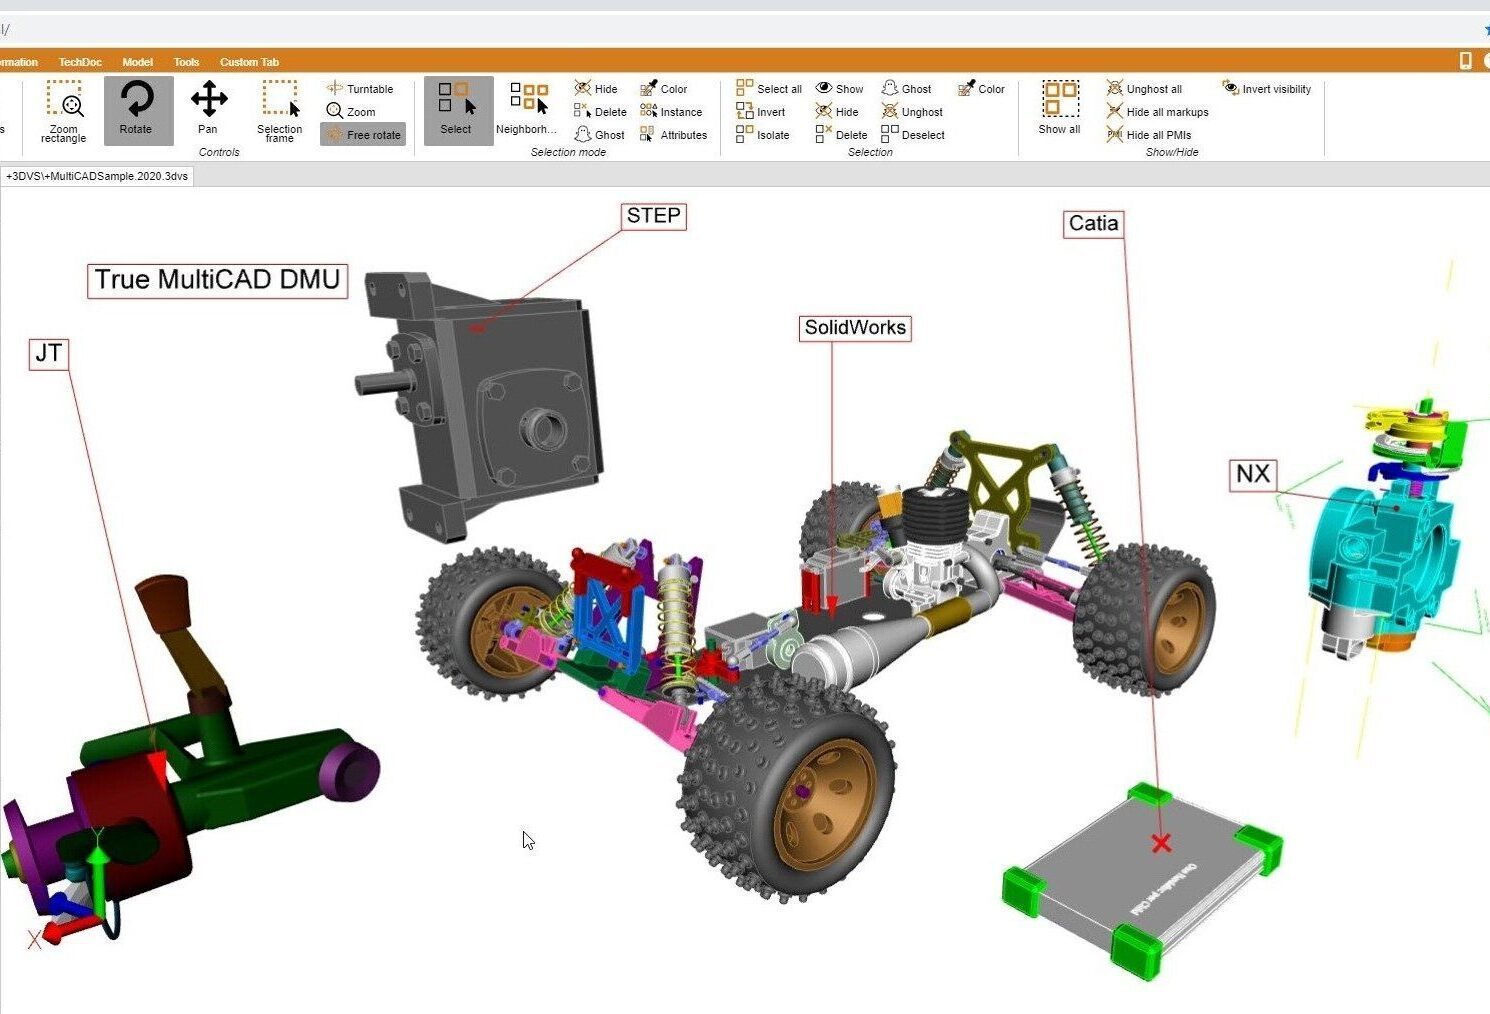The width and height of the screenshot is (1490, 1014).
Task: Click Select all in Selection group
Action: coord(769,89)
